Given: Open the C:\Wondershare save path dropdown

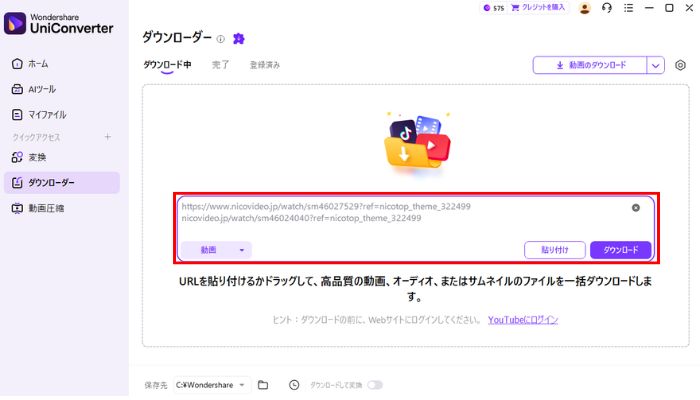Looking at the screenshot, I should (x=210, y=385).
